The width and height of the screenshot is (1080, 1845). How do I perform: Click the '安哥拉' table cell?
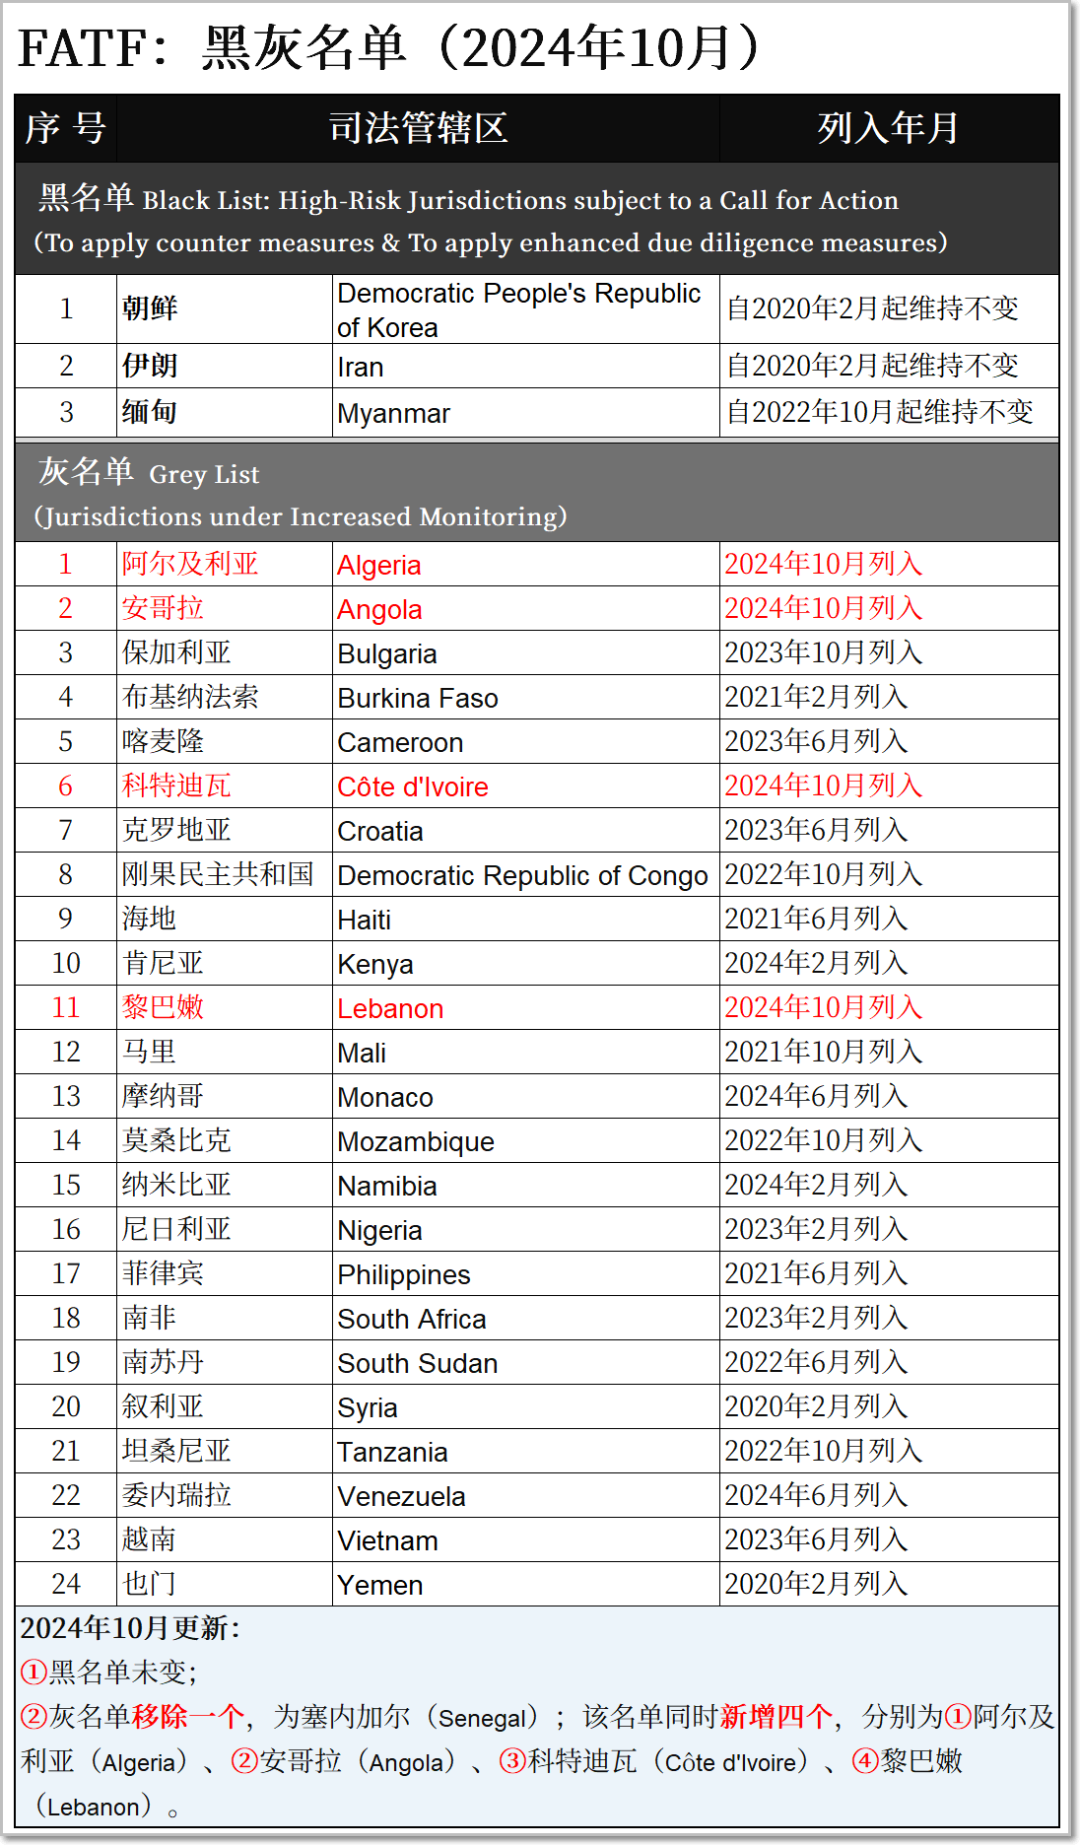pos(224,609)
